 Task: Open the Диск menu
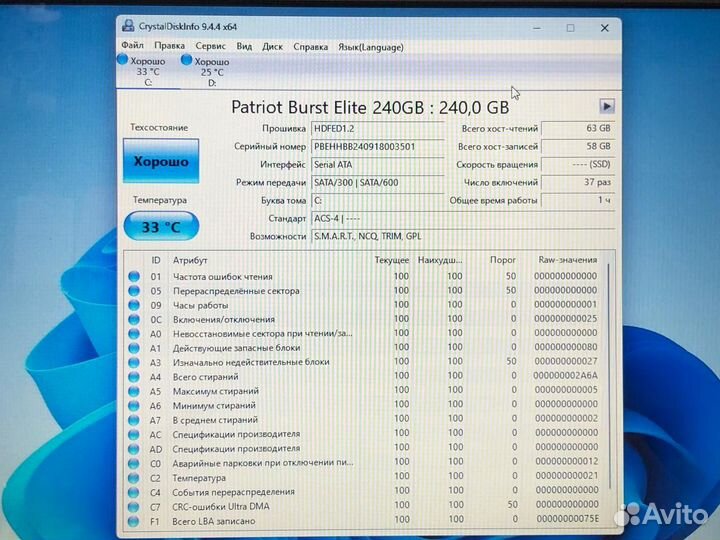[272, 47]
